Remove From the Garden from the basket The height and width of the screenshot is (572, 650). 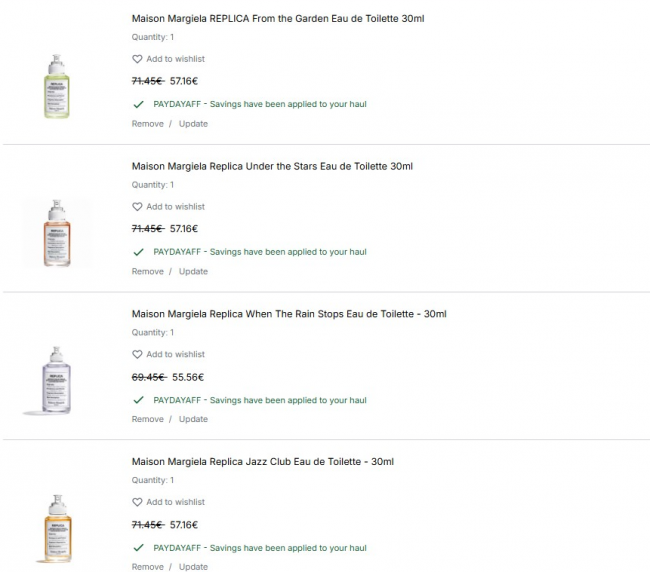(x=147, y=124)
